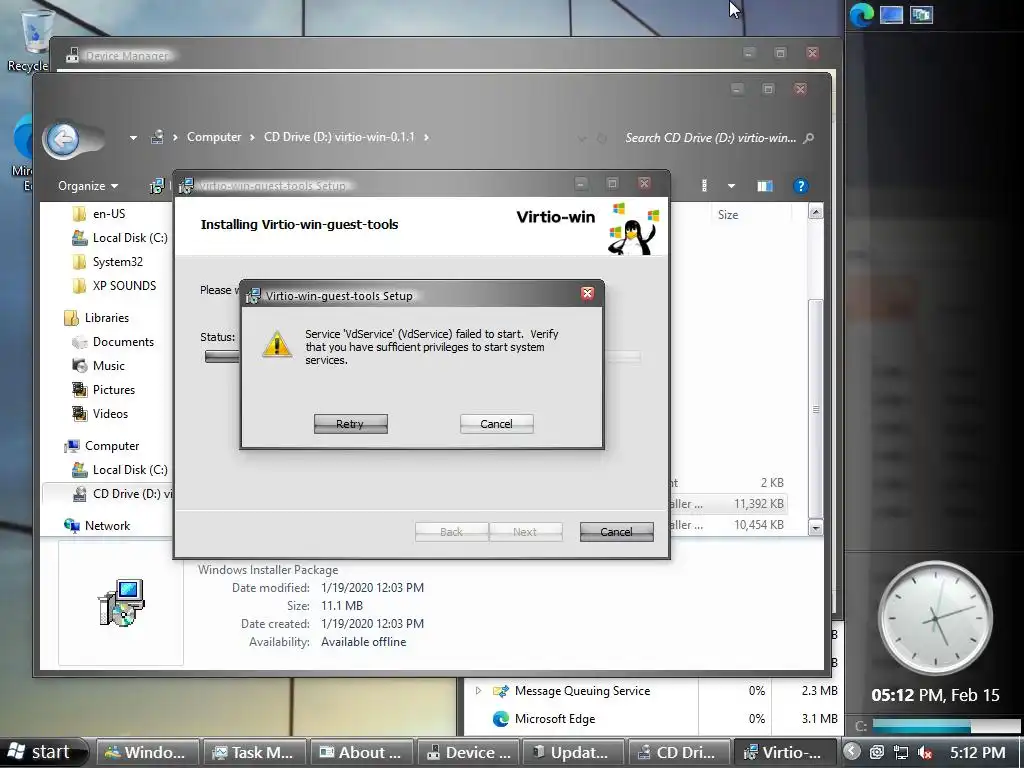This screenshot has height=768, width=1024.
Task: Click the Start button
Action: 43,752
